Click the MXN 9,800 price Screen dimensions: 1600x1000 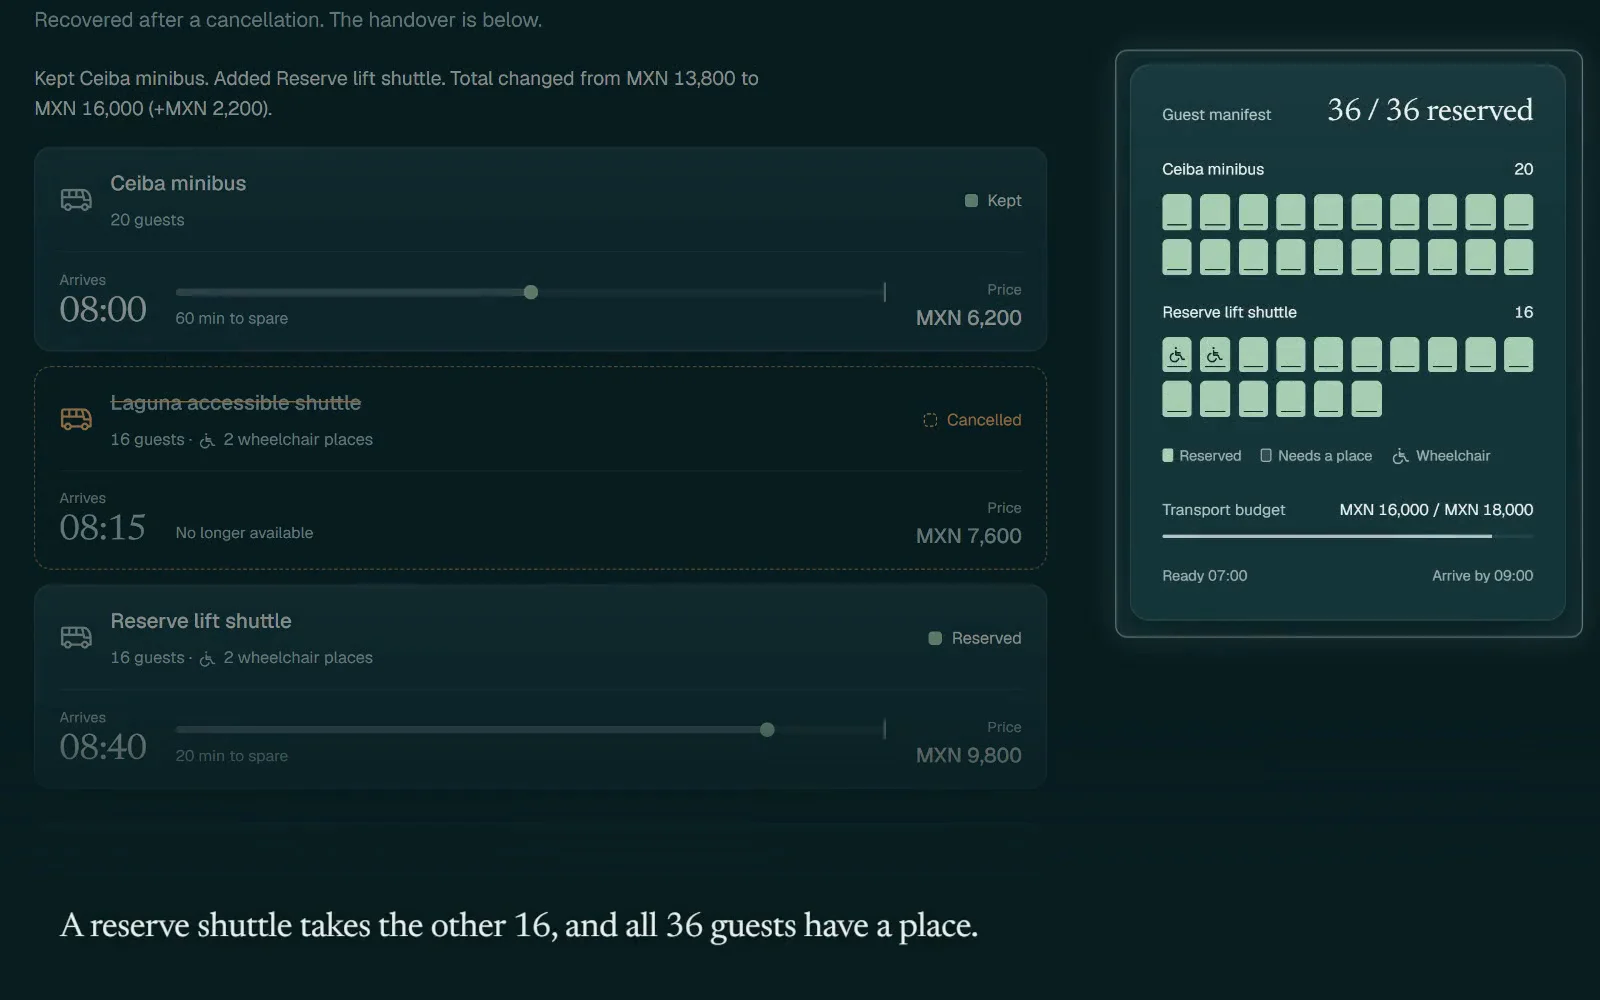click(968, 755)
